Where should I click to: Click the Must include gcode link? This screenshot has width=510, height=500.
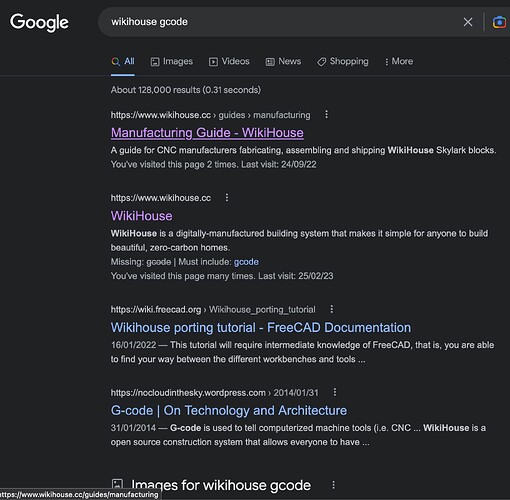pyautogui.click(x=246, y=262)
